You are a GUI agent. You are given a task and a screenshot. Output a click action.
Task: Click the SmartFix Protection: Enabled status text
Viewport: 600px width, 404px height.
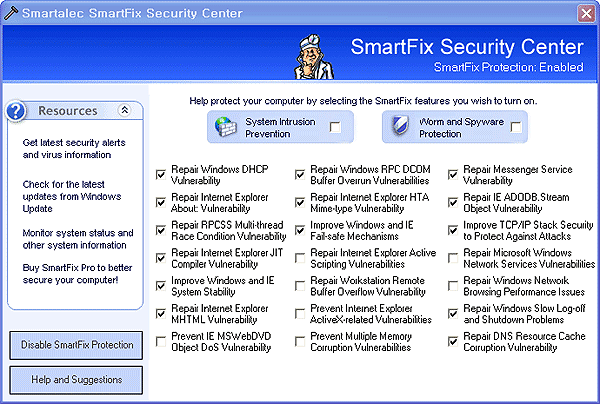tap(509, 67)
